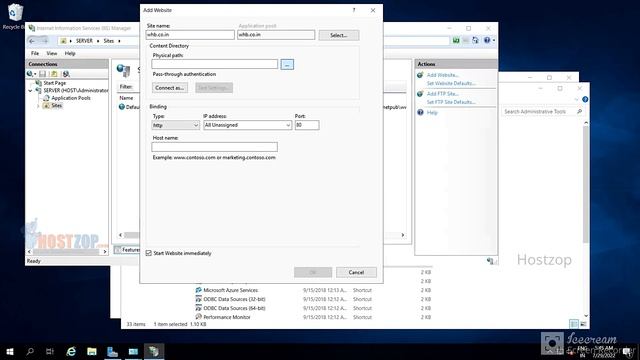The width and height of the screenshot is (640, 360).
Task: Open the Help menu in IIS Manager
Action: [x=70, y=53]
